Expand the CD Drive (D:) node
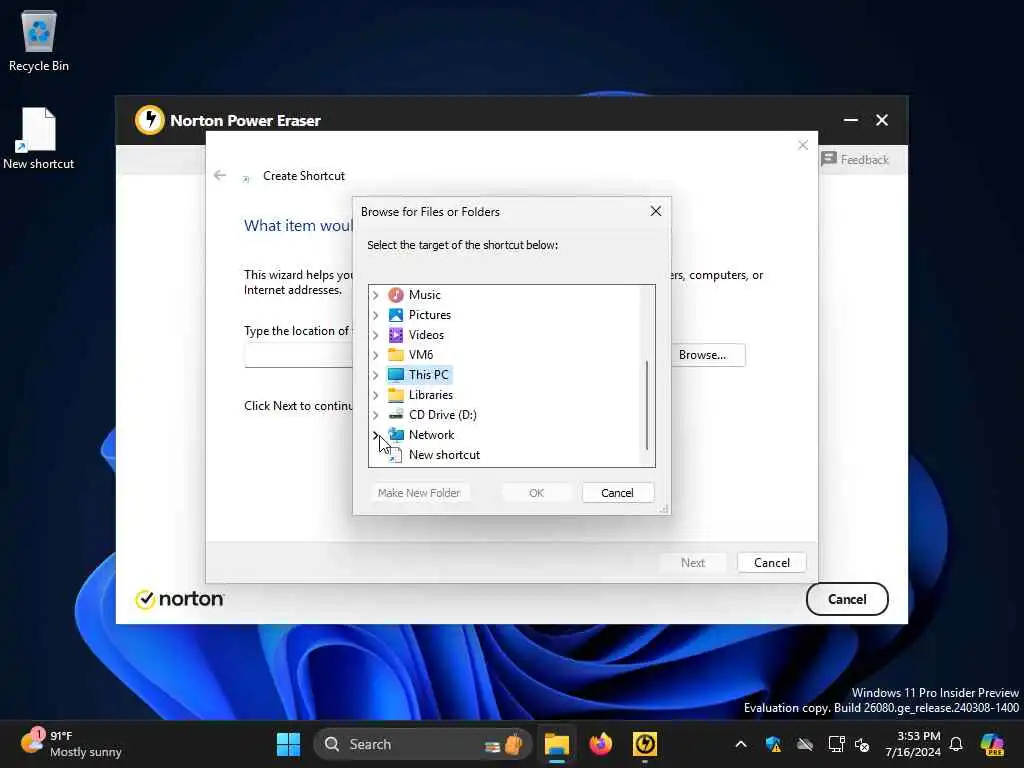Viewport: 1024px width, 768px height. pyautogui.click(x=376, y=415)
